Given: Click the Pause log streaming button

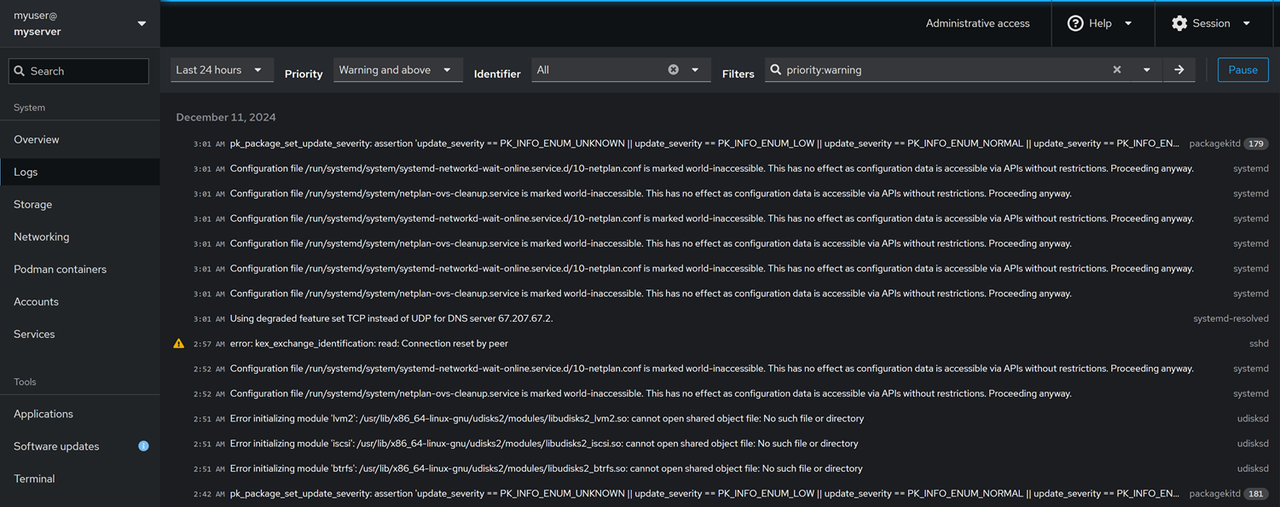Looking at the screenshot, I should (x=1243, y=70).
